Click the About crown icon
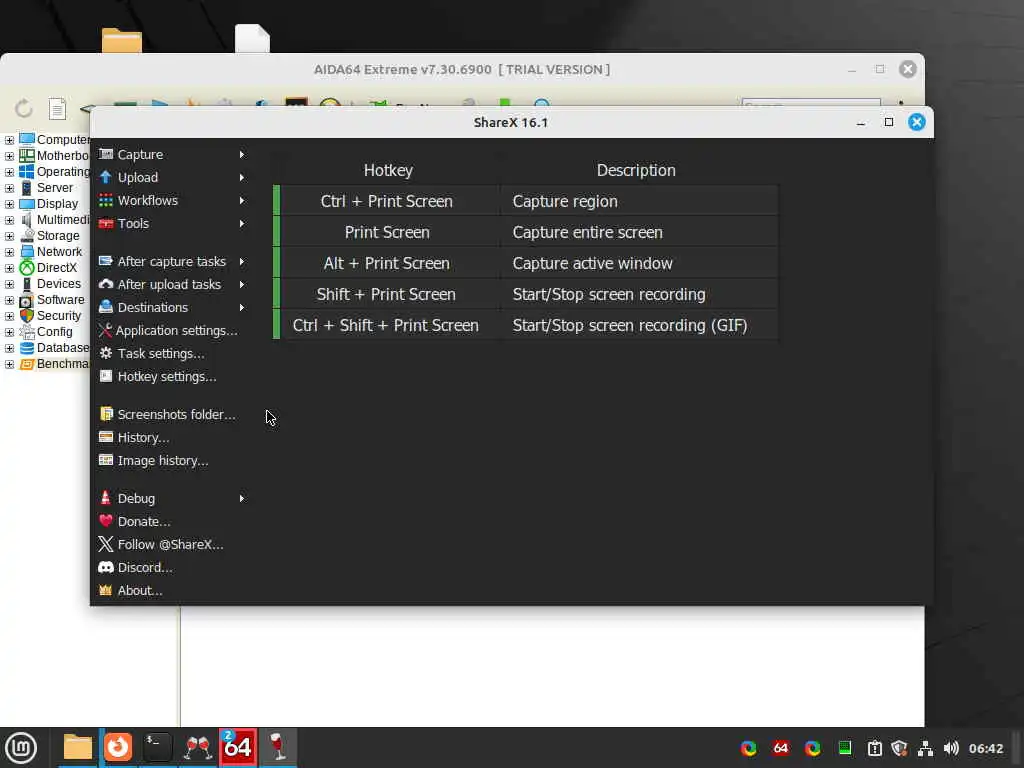 pyautogui.click(x=106, y=590)
